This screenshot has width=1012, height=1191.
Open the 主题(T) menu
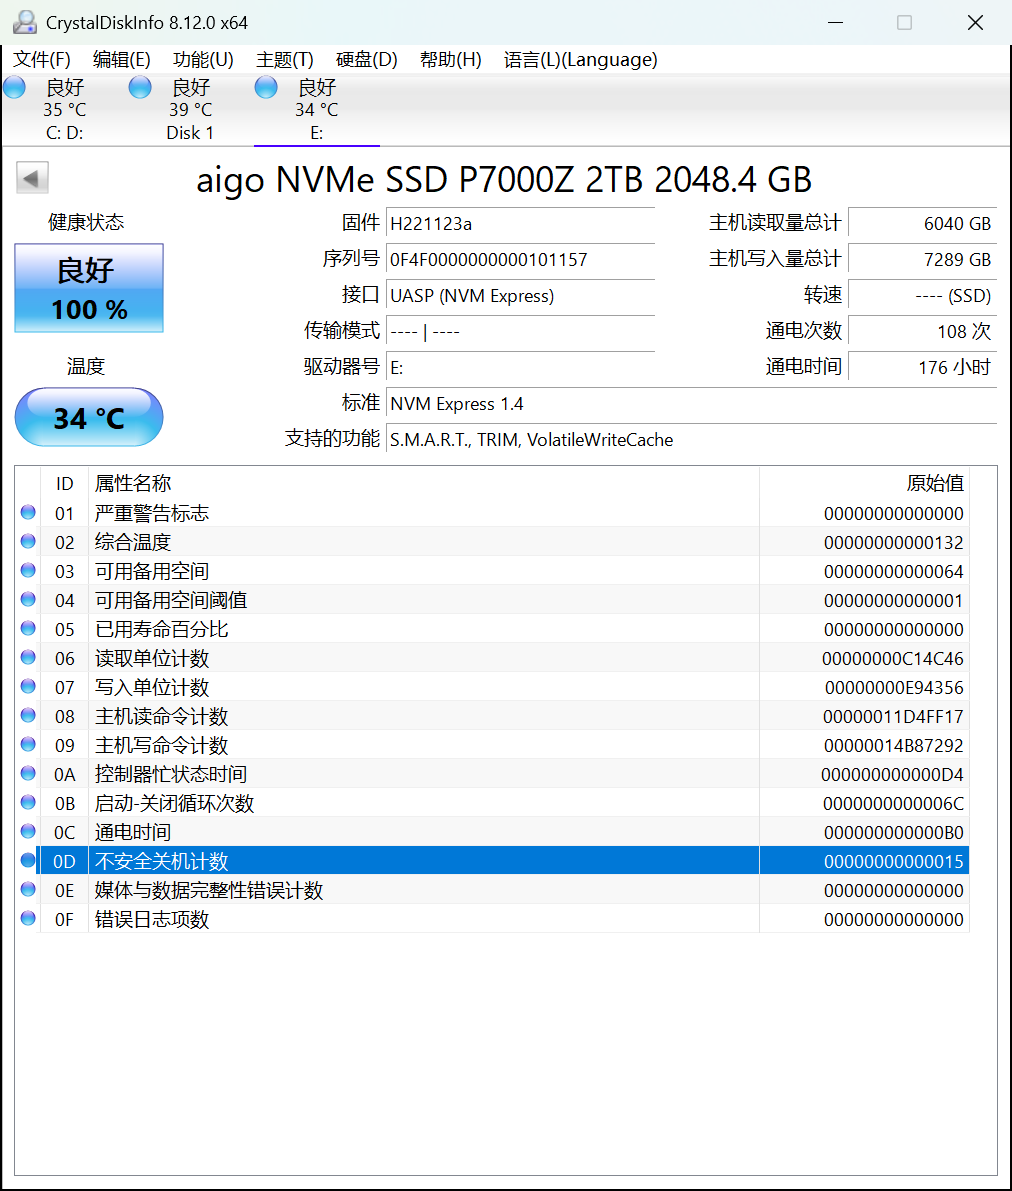[x=285, y=60]
